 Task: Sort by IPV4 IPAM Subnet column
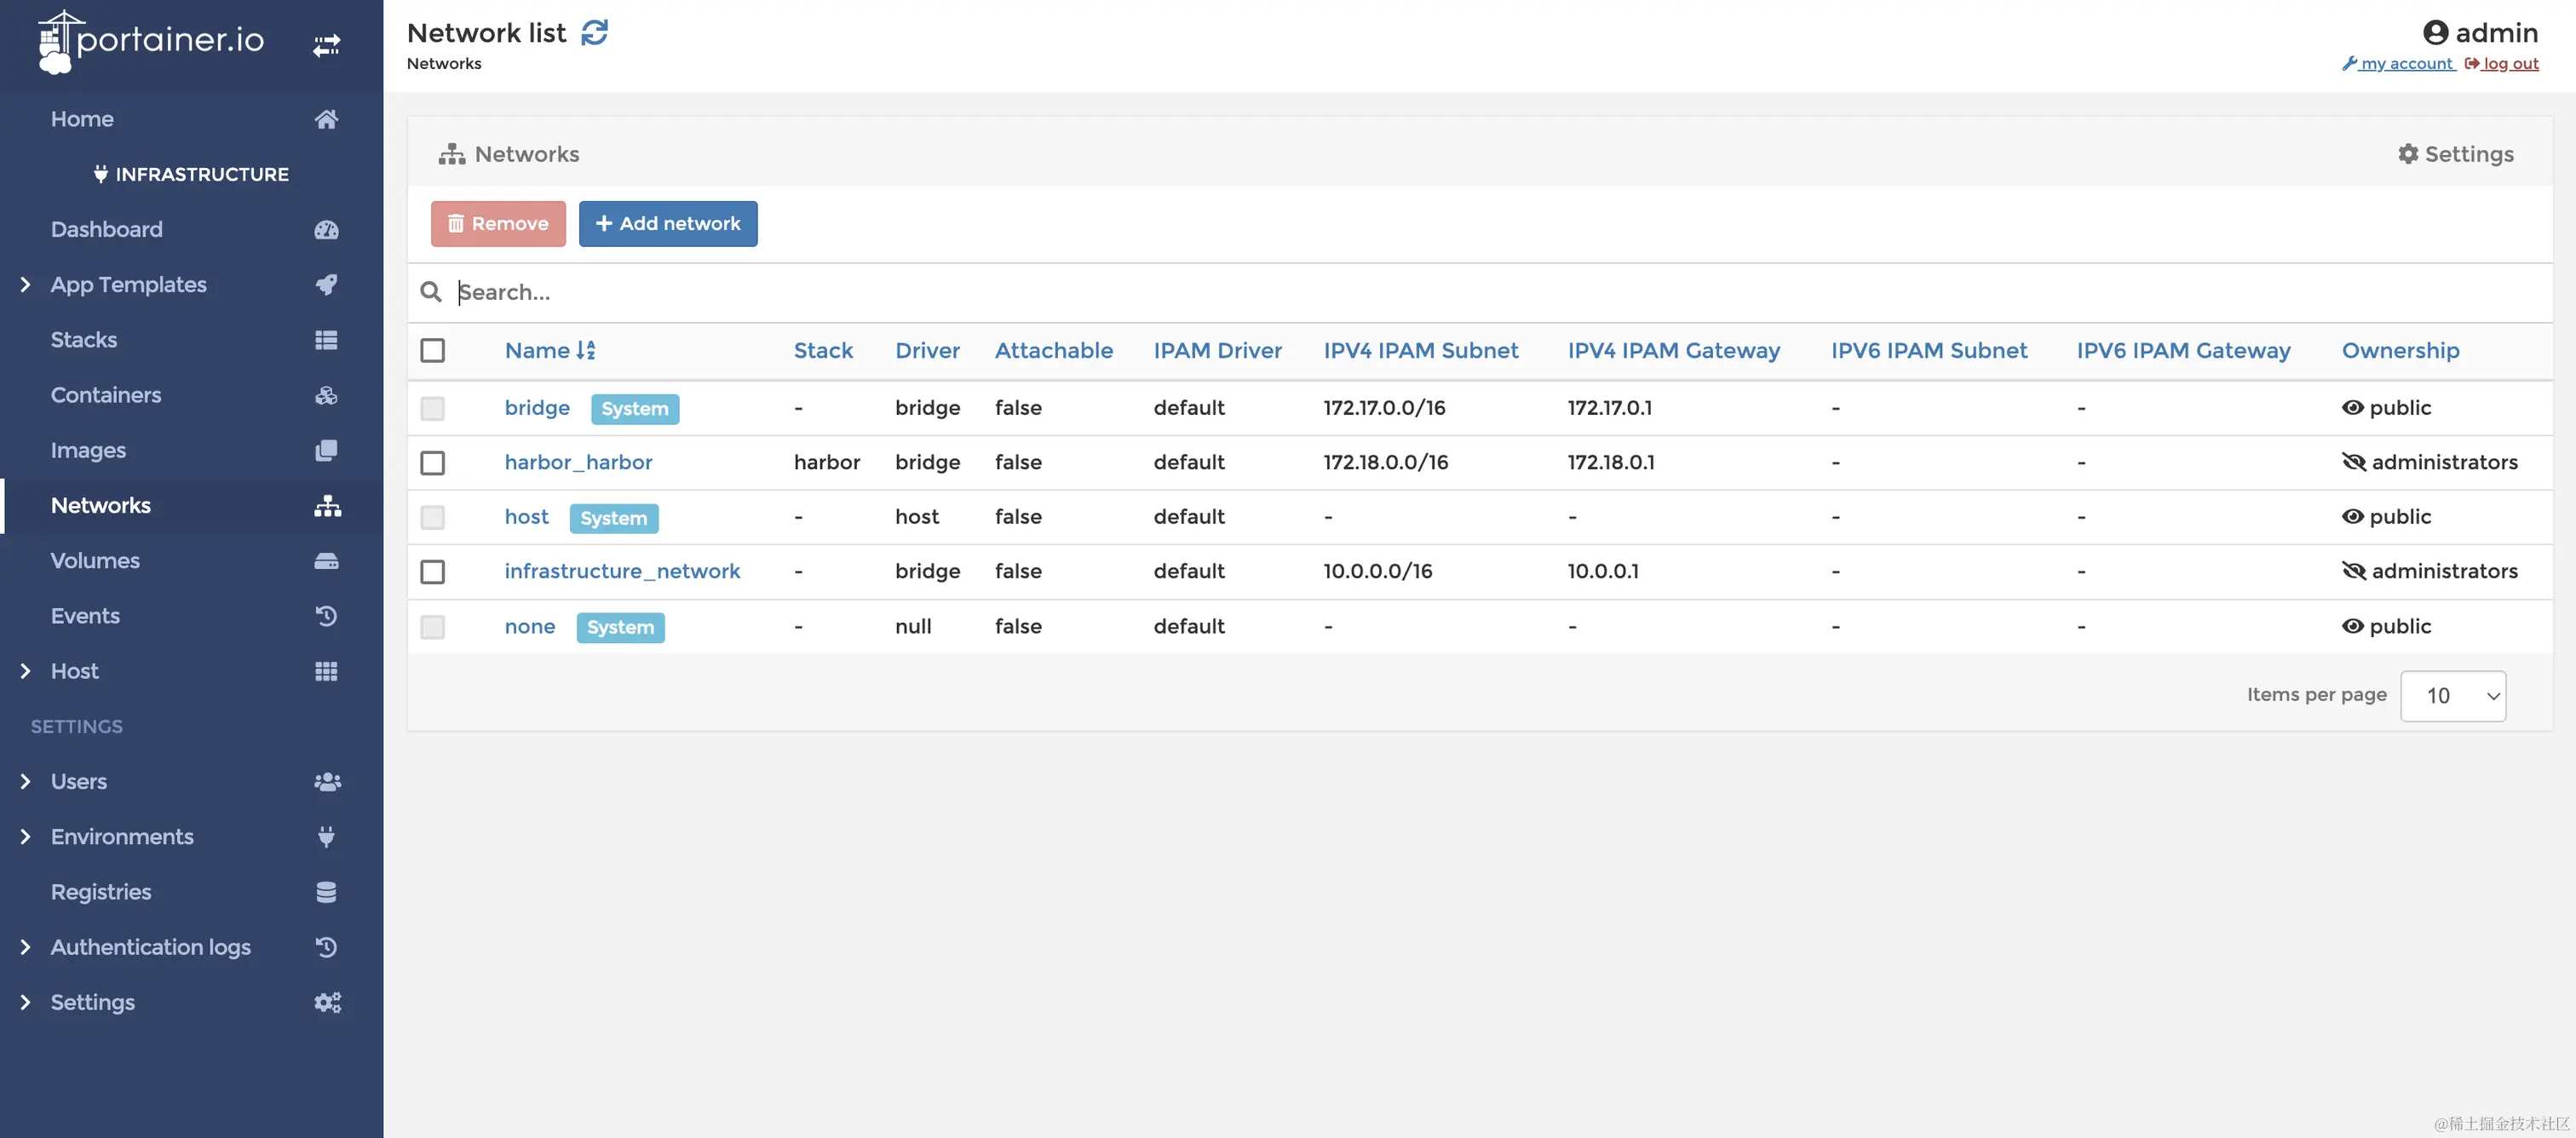tap(1420, 351)
